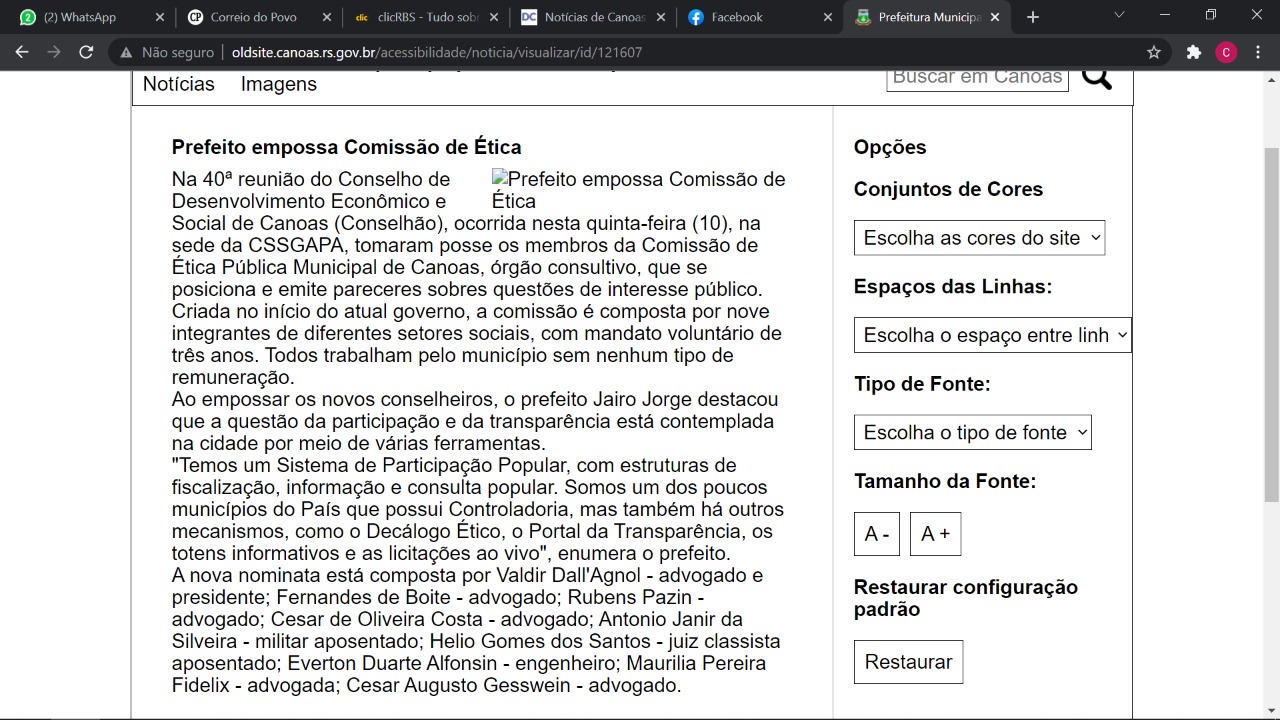Switch to the Facebook tab
Screen dimensions: 1280x720
coord(759,17)
